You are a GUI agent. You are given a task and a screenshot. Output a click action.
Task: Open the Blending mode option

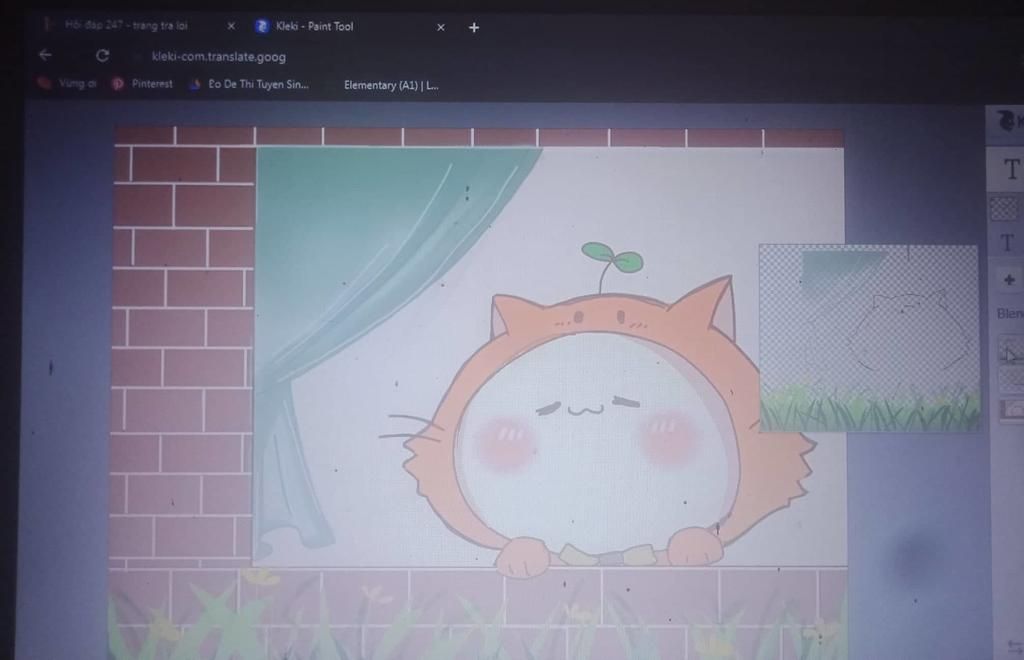coord(1010,314)
